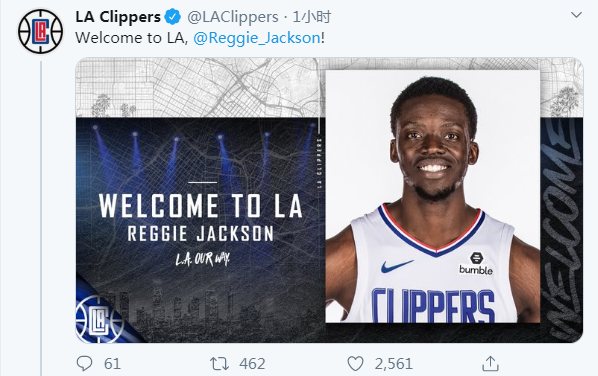Click the tweet text Welcome to LA
This screenshot has height=376, width=598.
tap(132, 38)
